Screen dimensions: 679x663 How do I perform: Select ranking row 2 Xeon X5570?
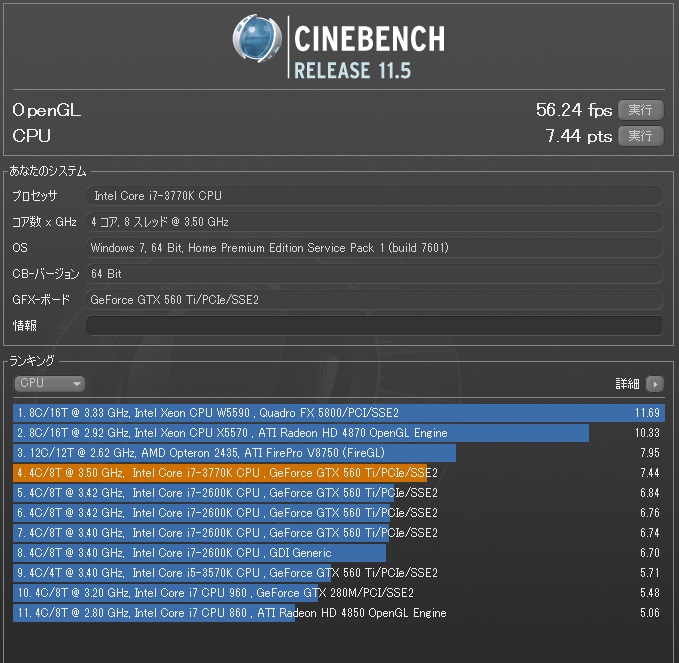(x=339, y=433)
